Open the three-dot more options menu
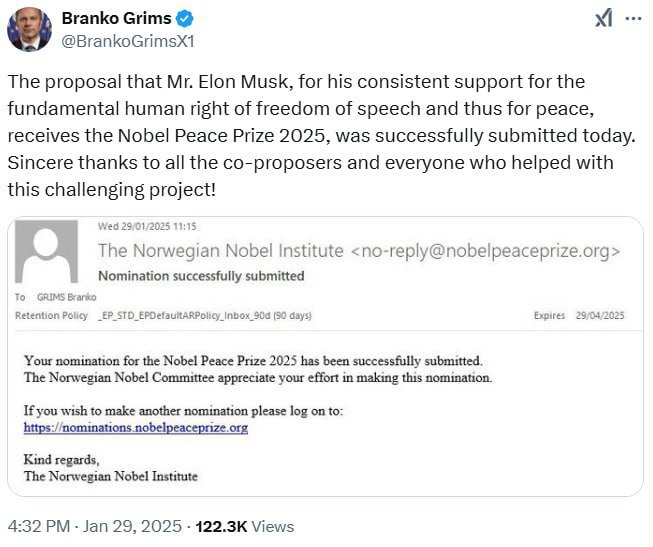 [633, 19]
